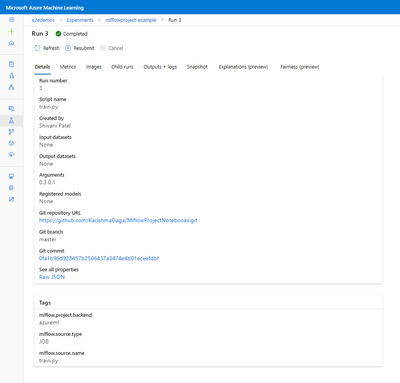Open the Git commit hash link
Image resolution: width=400 pixels, height=383 pixels.
click(x=99, y=258)
